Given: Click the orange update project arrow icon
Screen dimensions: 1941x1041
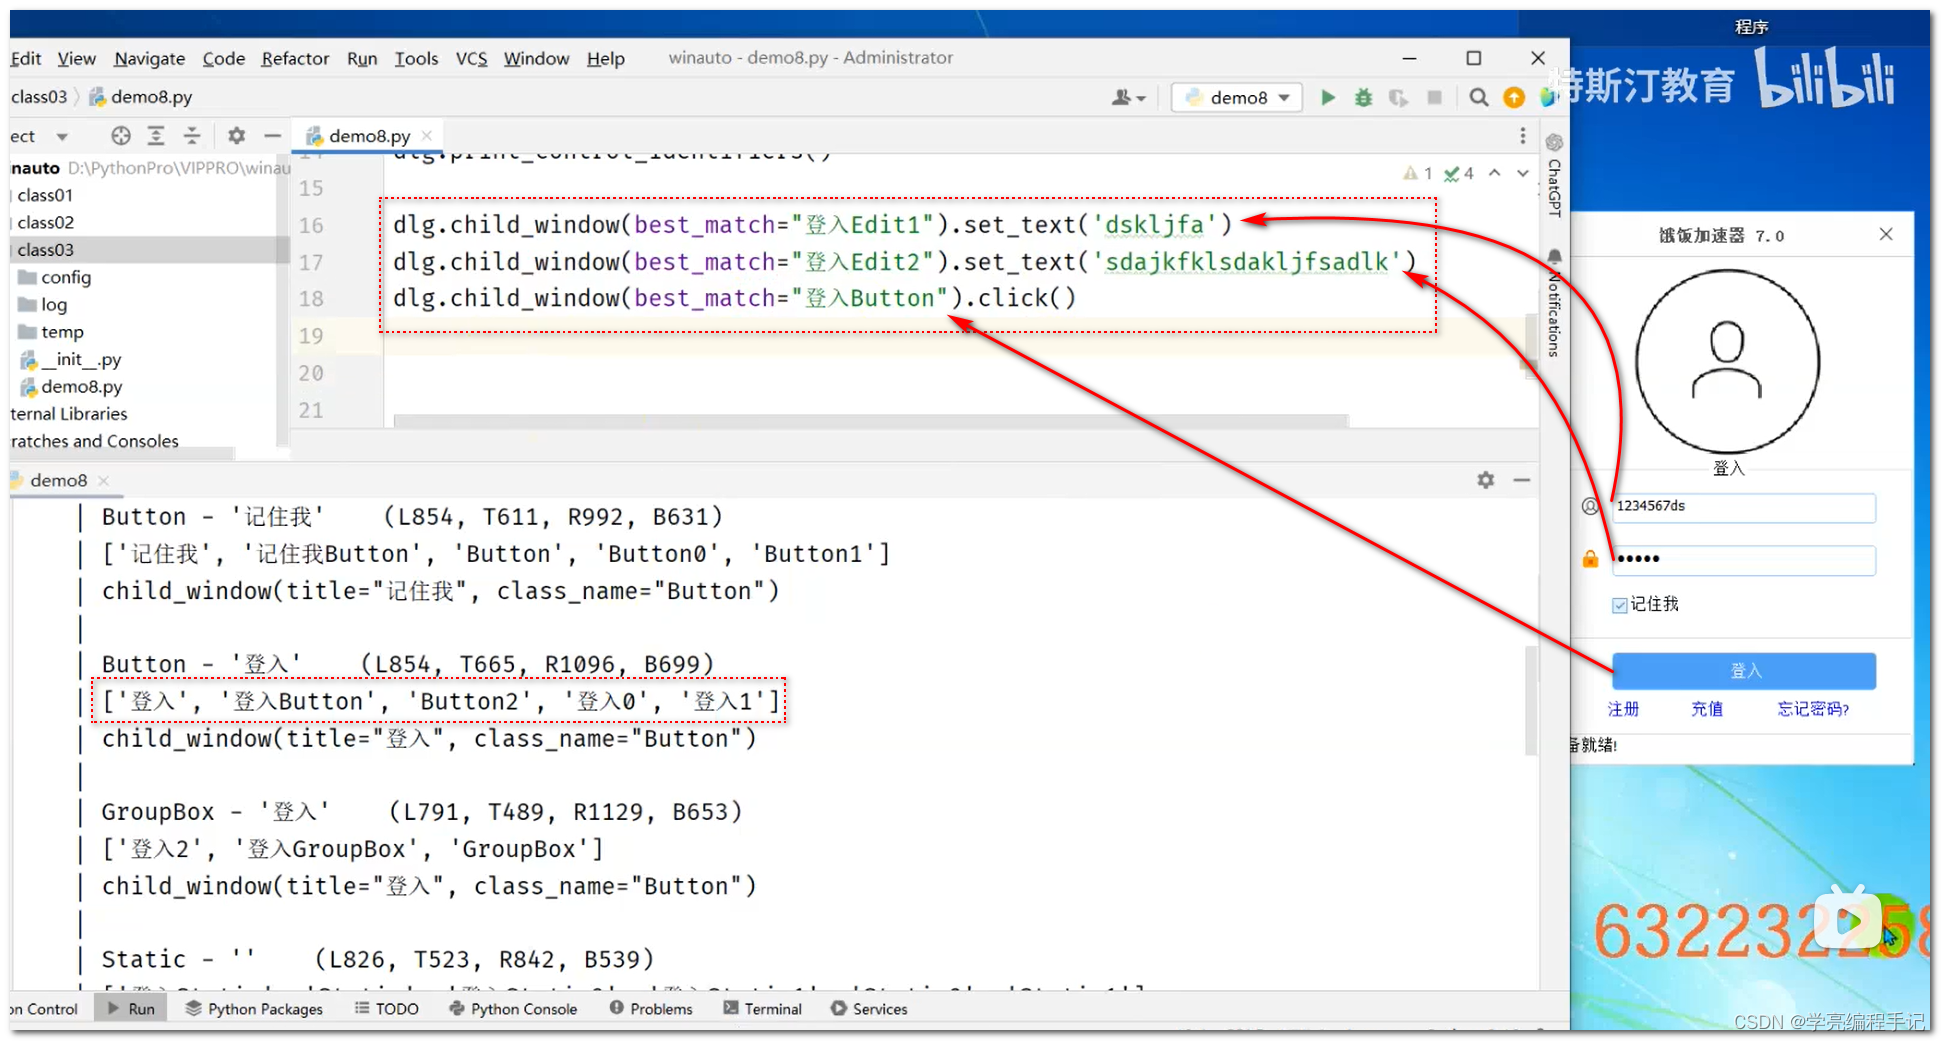Looking at the screenshot, I should 1513,97.
